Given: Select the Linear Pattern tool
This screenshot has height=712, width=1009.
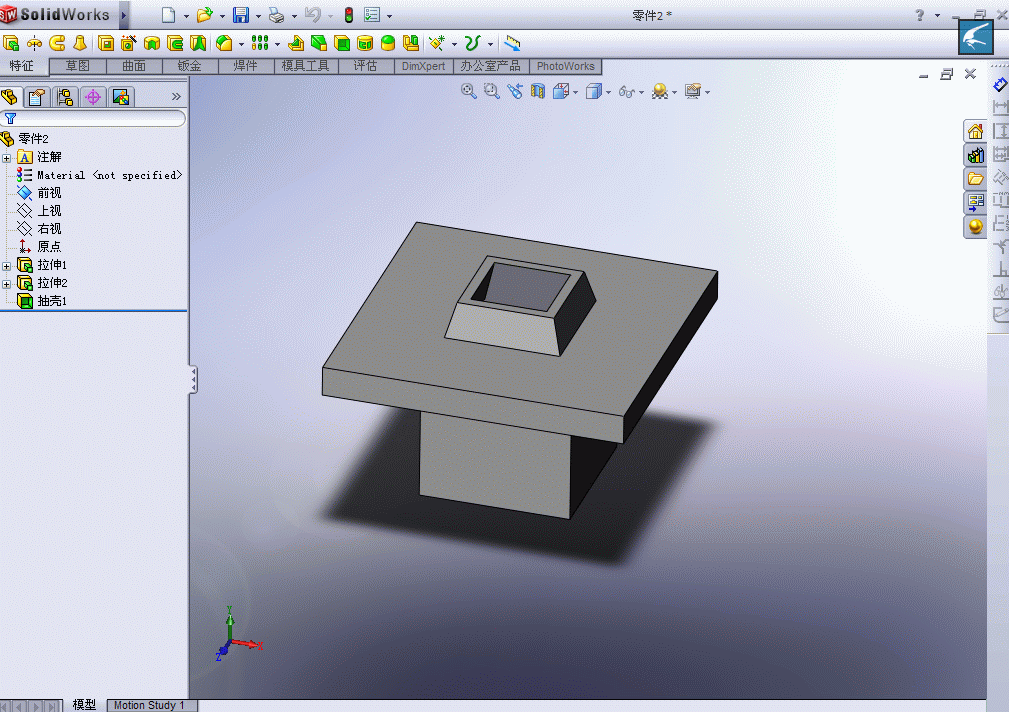Looking at the screenshot, I should (x=260, y=43).
